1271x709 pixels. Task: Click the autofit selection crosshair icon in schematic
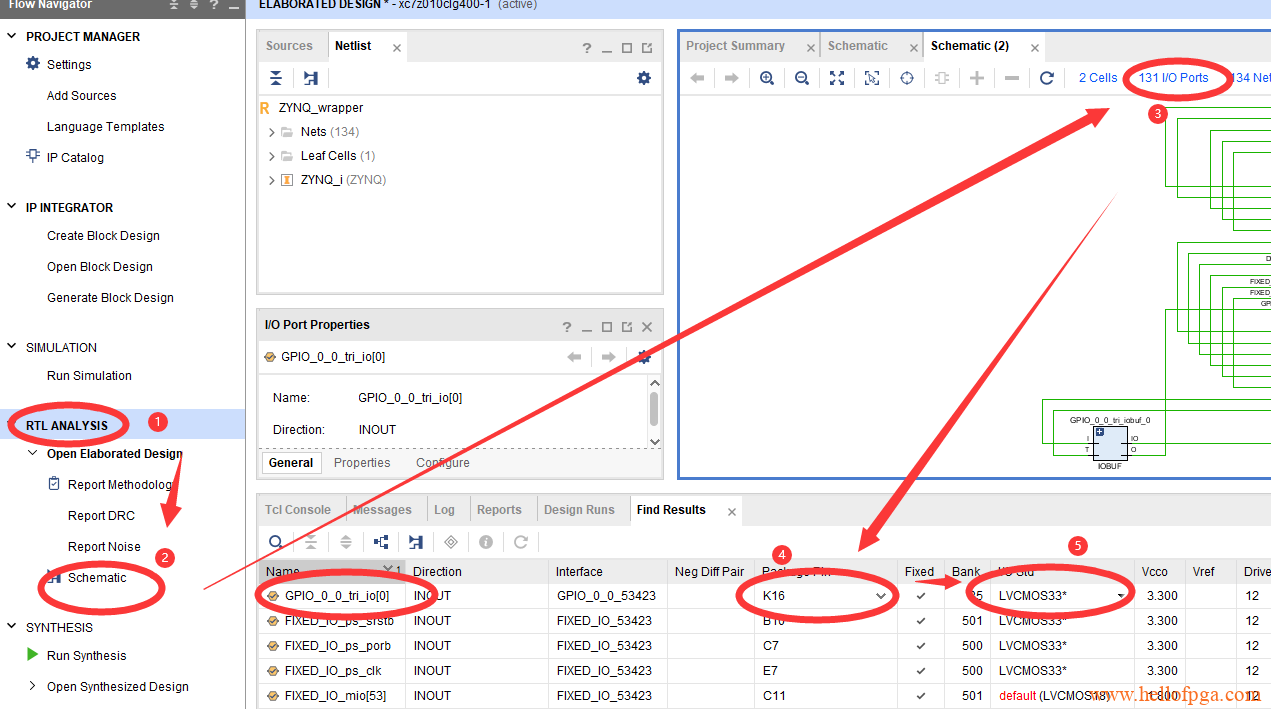coord(907,78)
